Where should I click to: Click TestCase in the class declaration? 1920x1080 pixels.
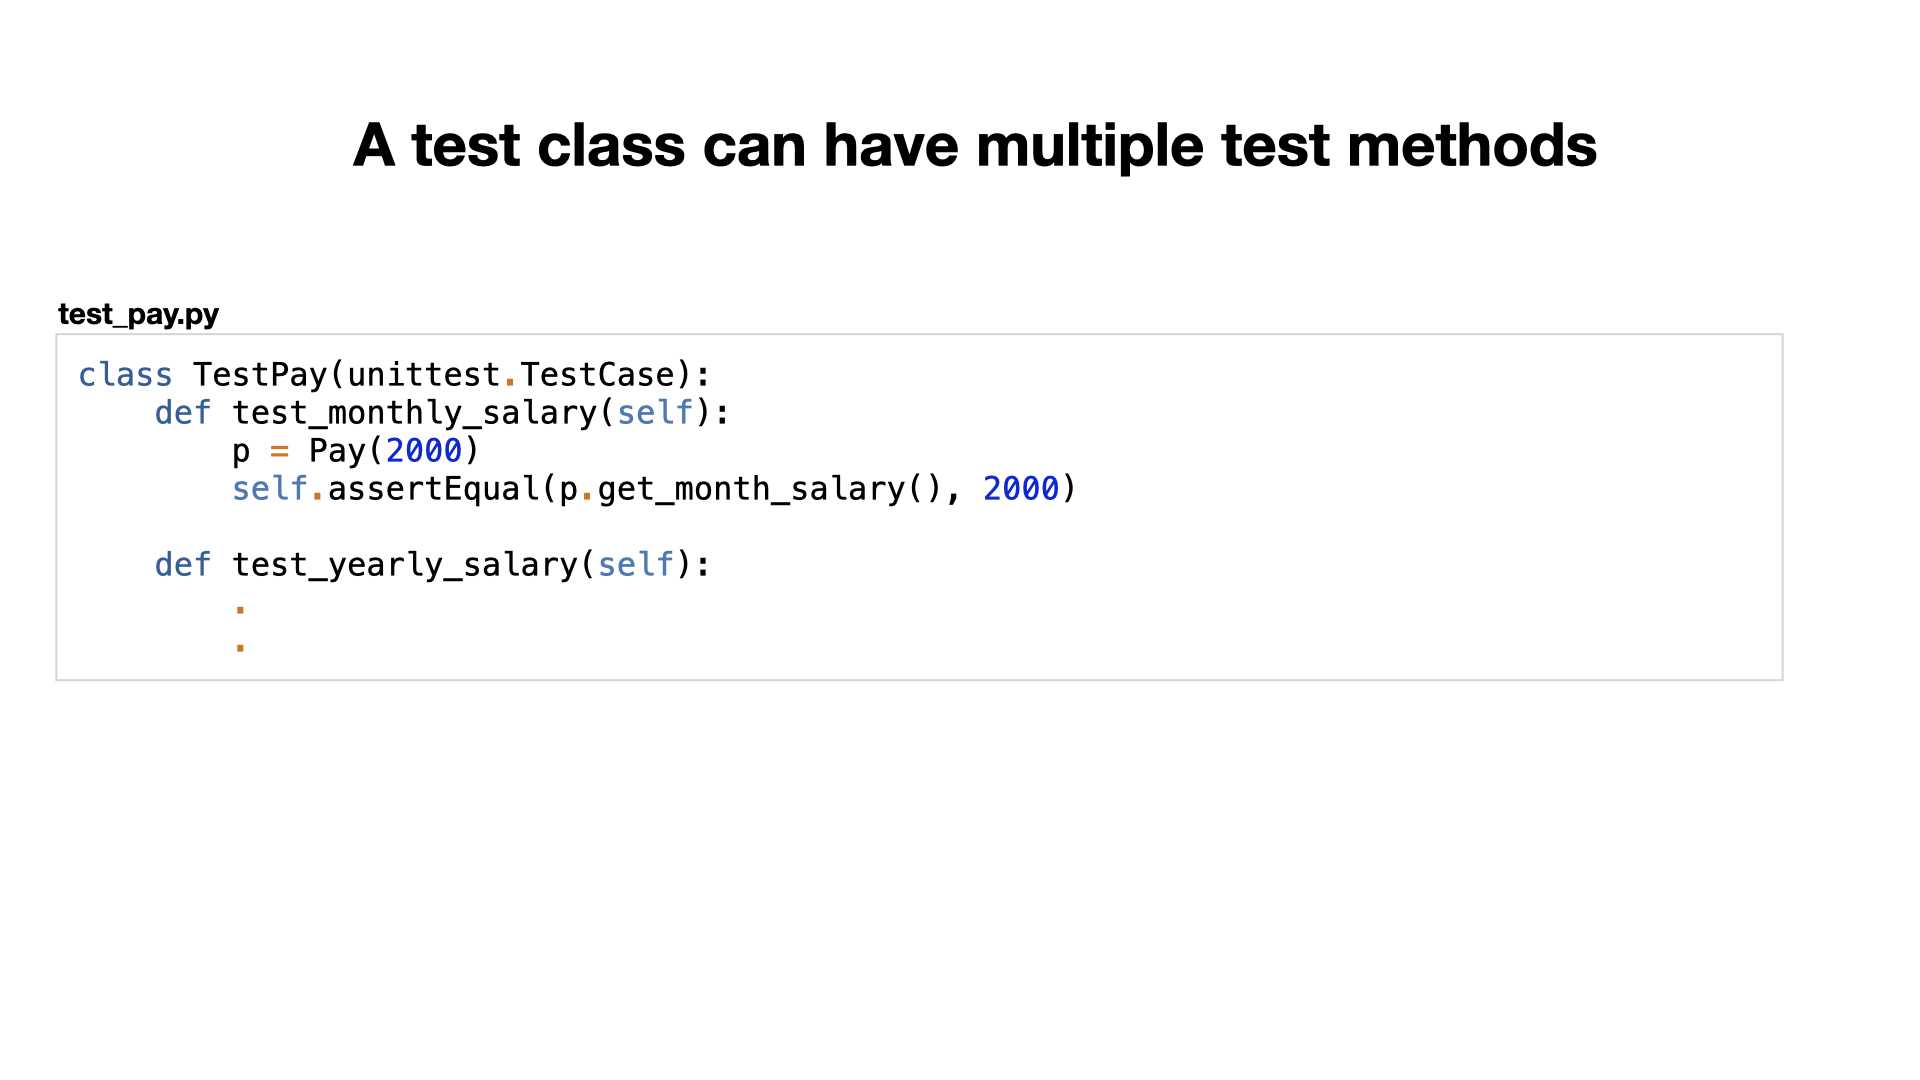point(597,375)
